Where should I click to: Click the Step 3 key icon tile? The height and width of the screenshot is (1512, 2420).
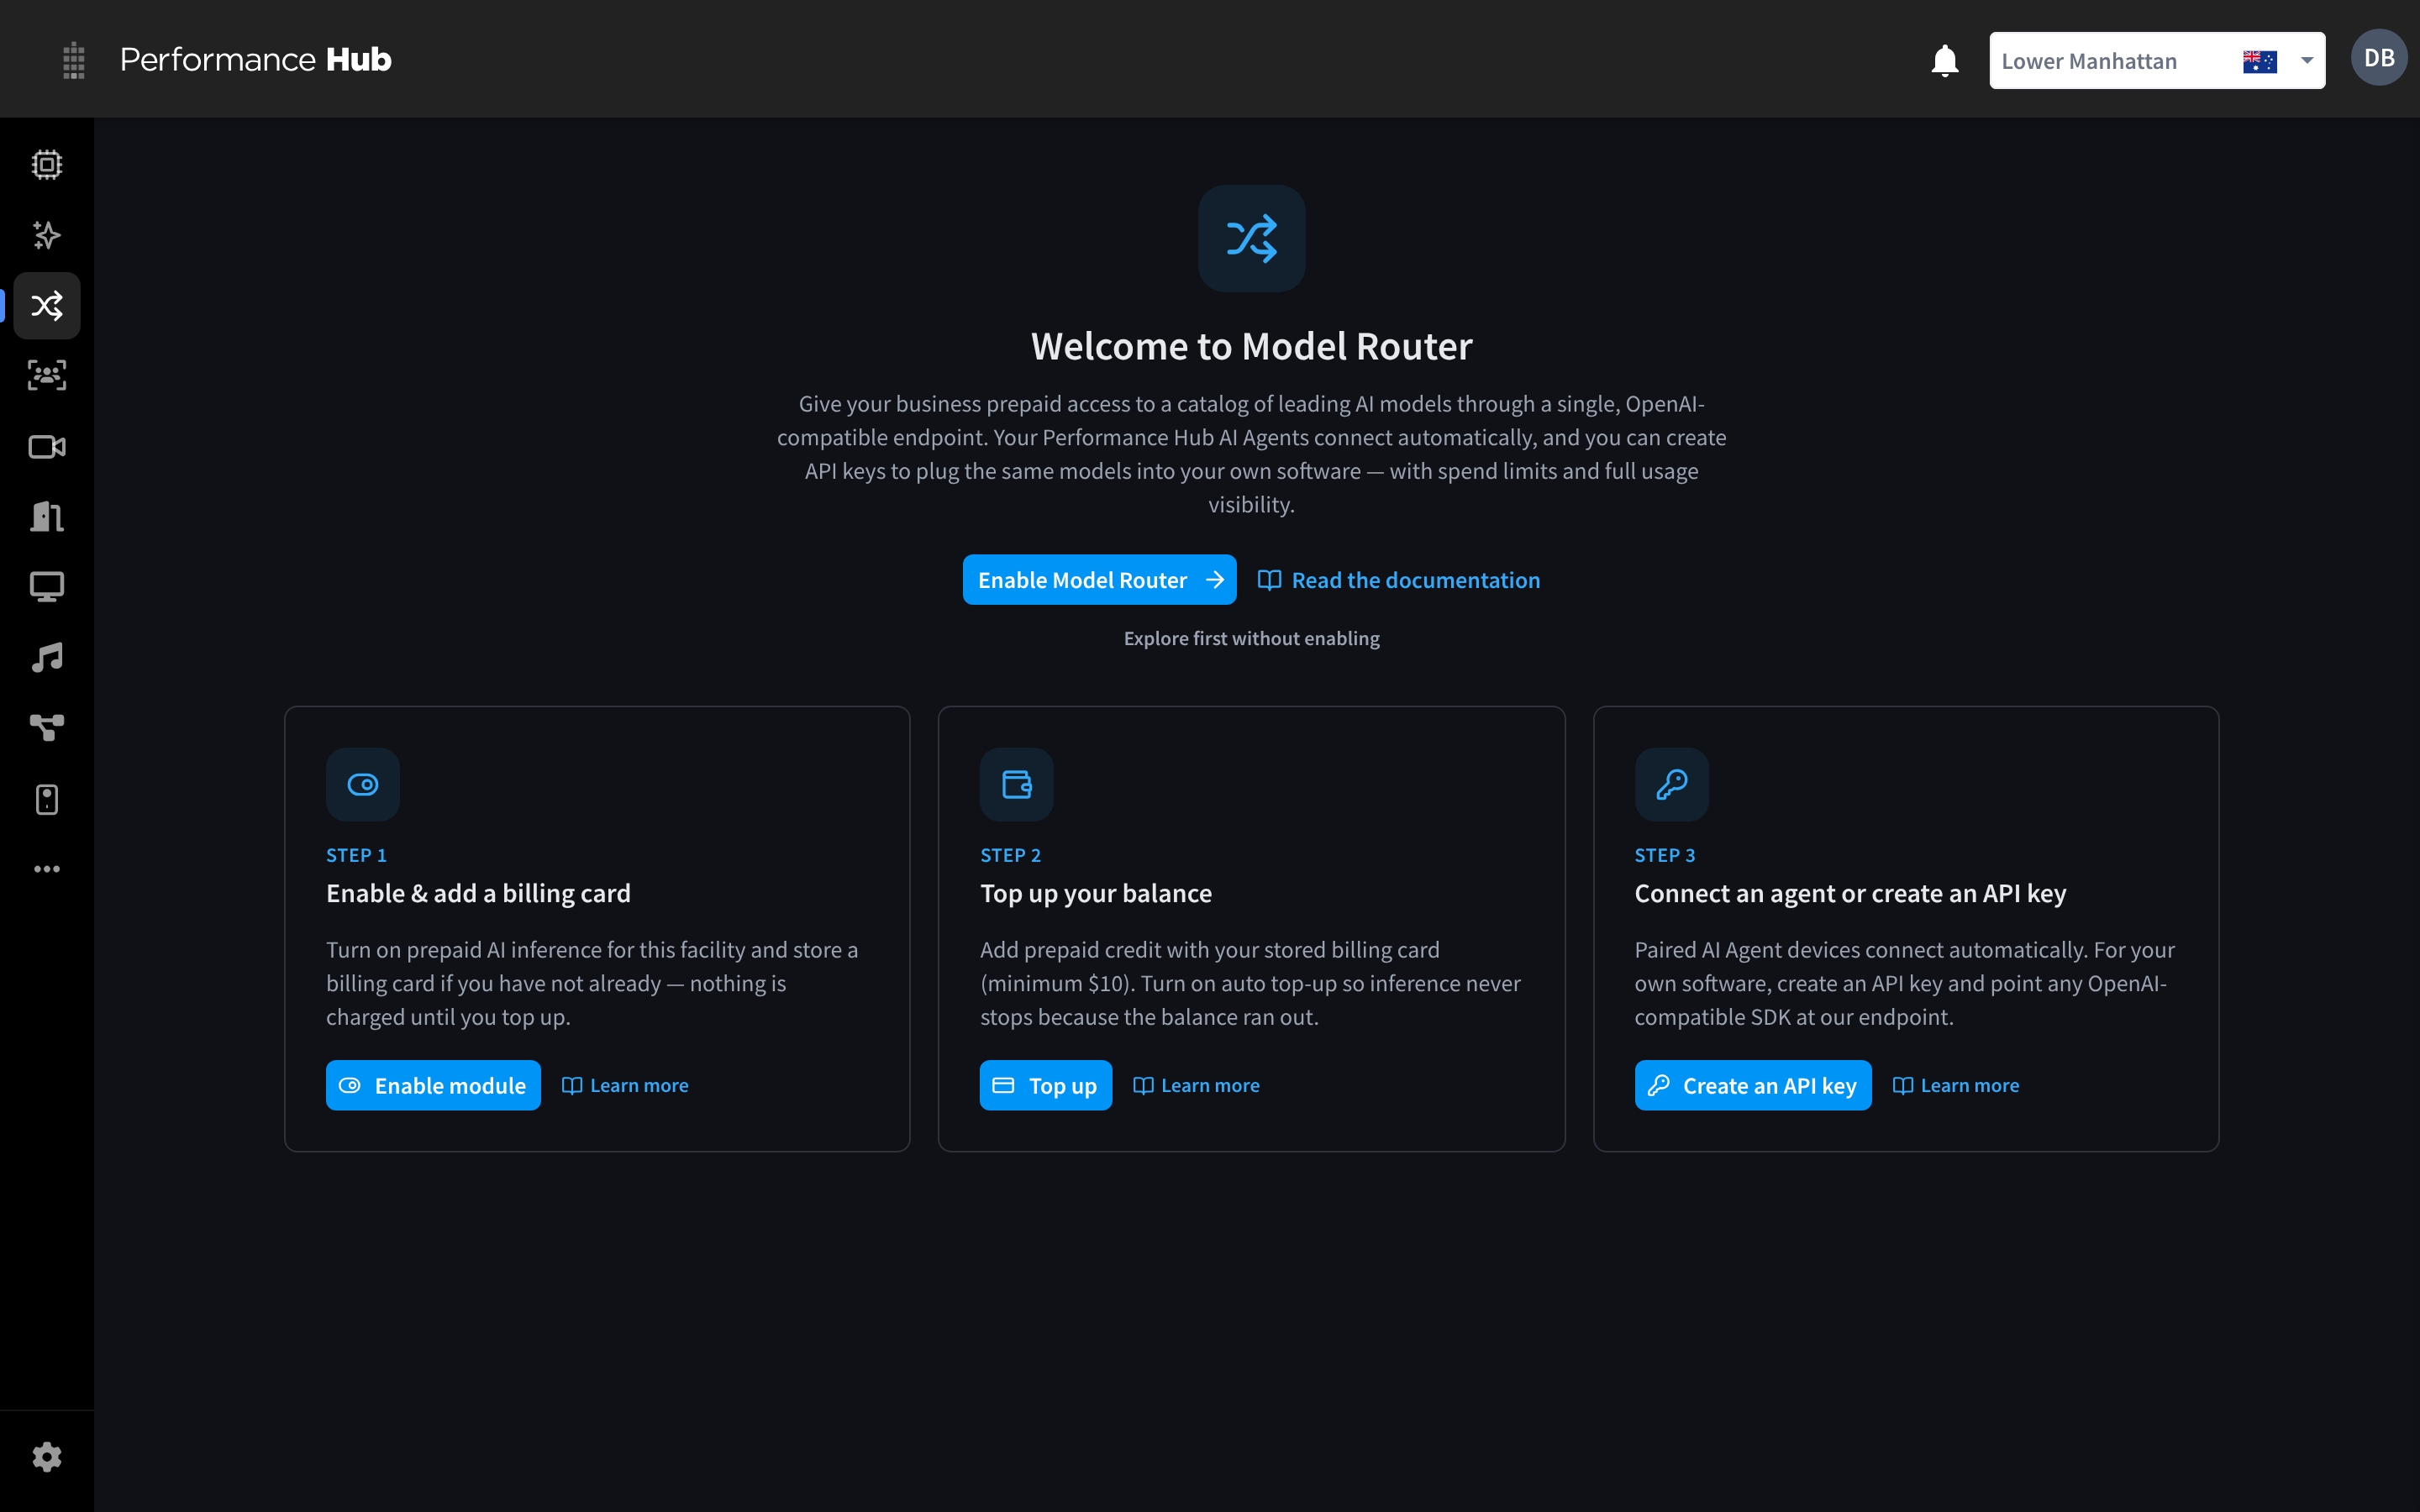pos(1672,784)
